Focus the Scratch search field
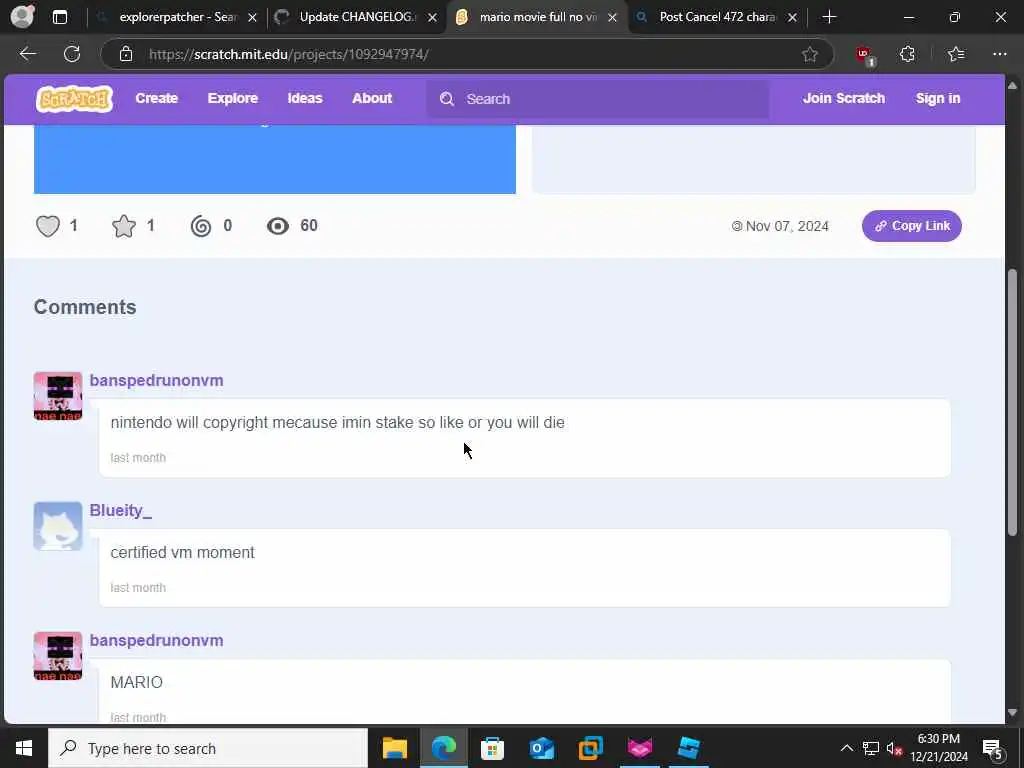Screen dimensions: 1024x768 tap(598, 99)
